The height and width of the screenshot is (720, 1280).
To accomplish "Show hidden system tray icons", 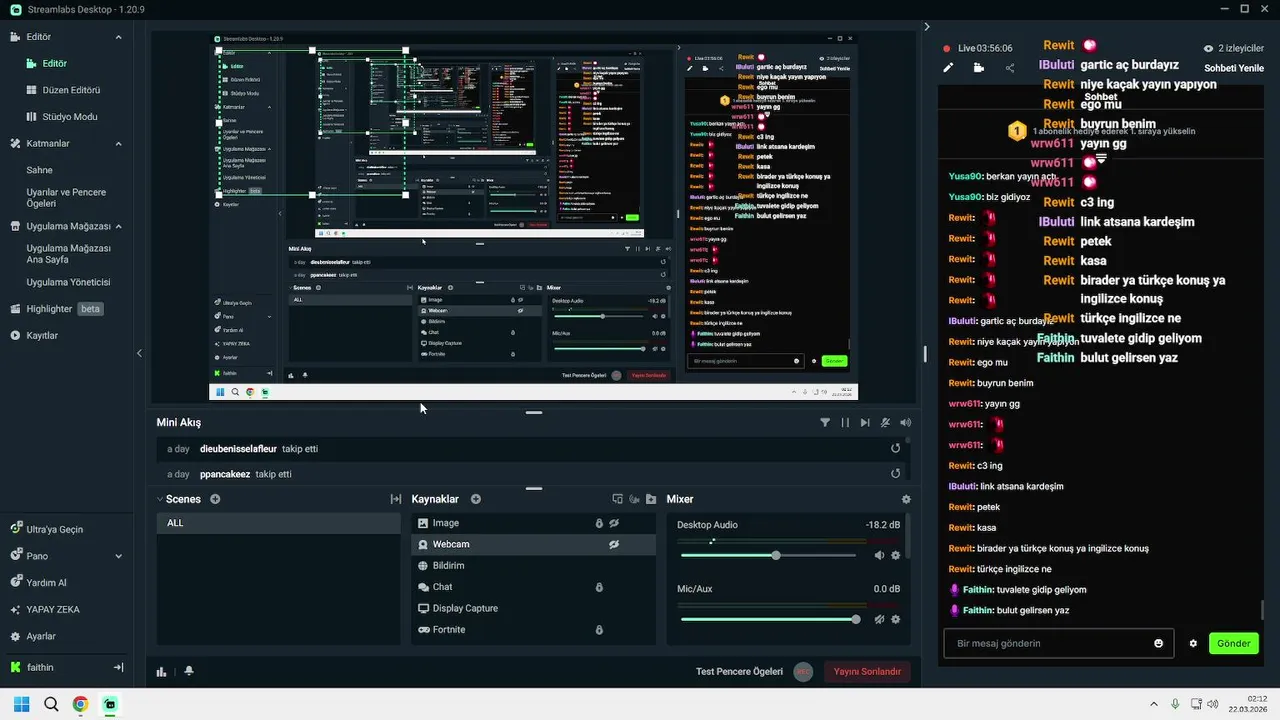I will [x=1154, y=704].
